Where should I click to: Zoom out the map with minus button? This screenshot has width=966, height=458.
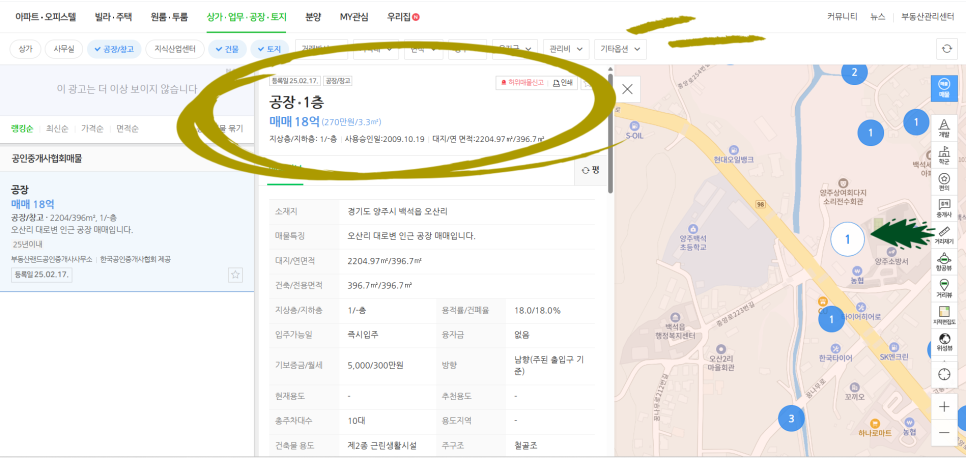click(943, 433)
